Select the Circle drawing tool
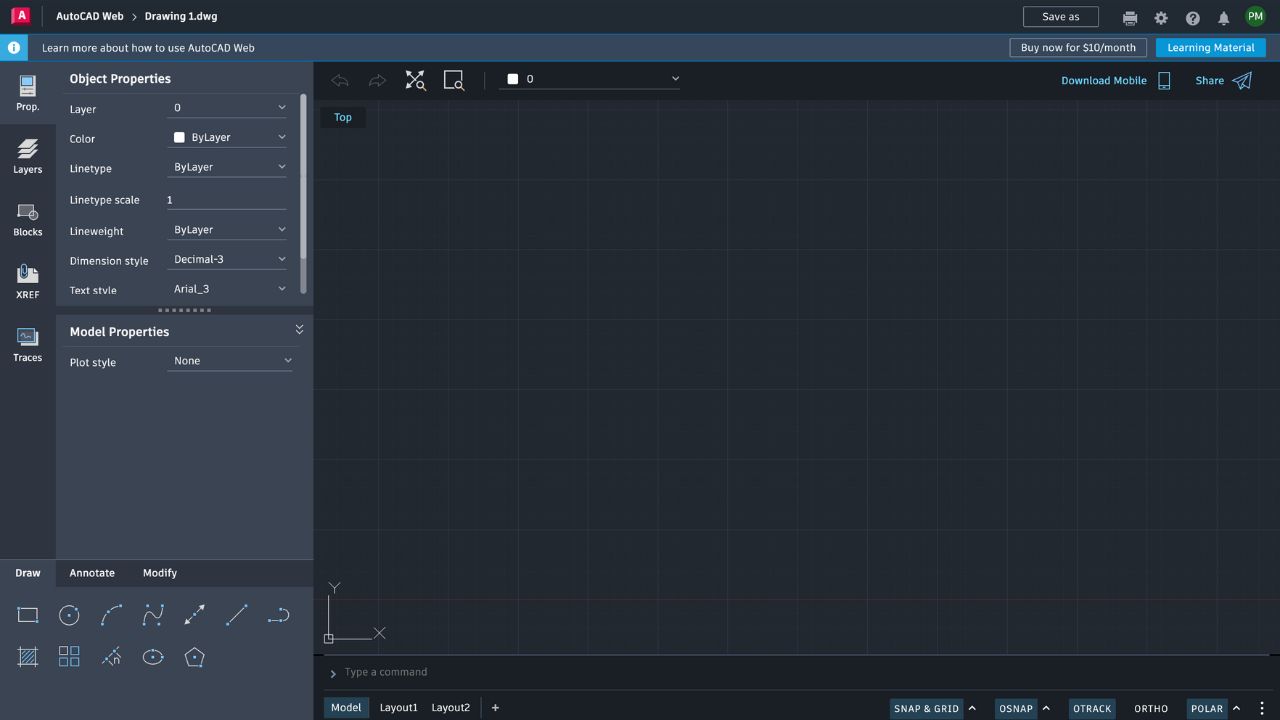1280x720 pixels. click(69, 614)
